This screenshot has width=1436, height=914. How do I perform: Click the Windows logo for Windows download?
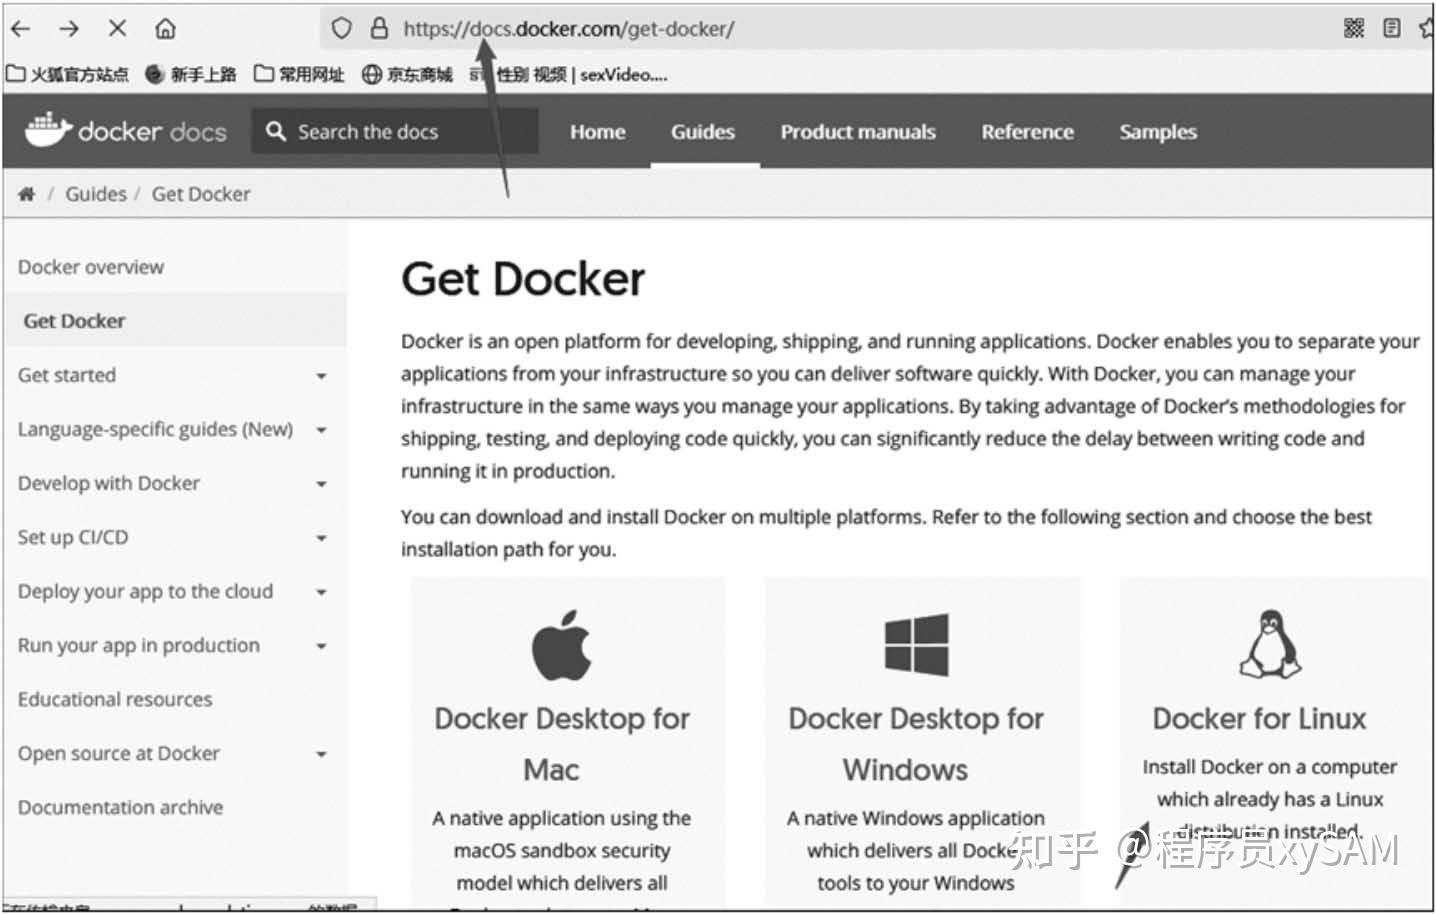tap(916, 645)
